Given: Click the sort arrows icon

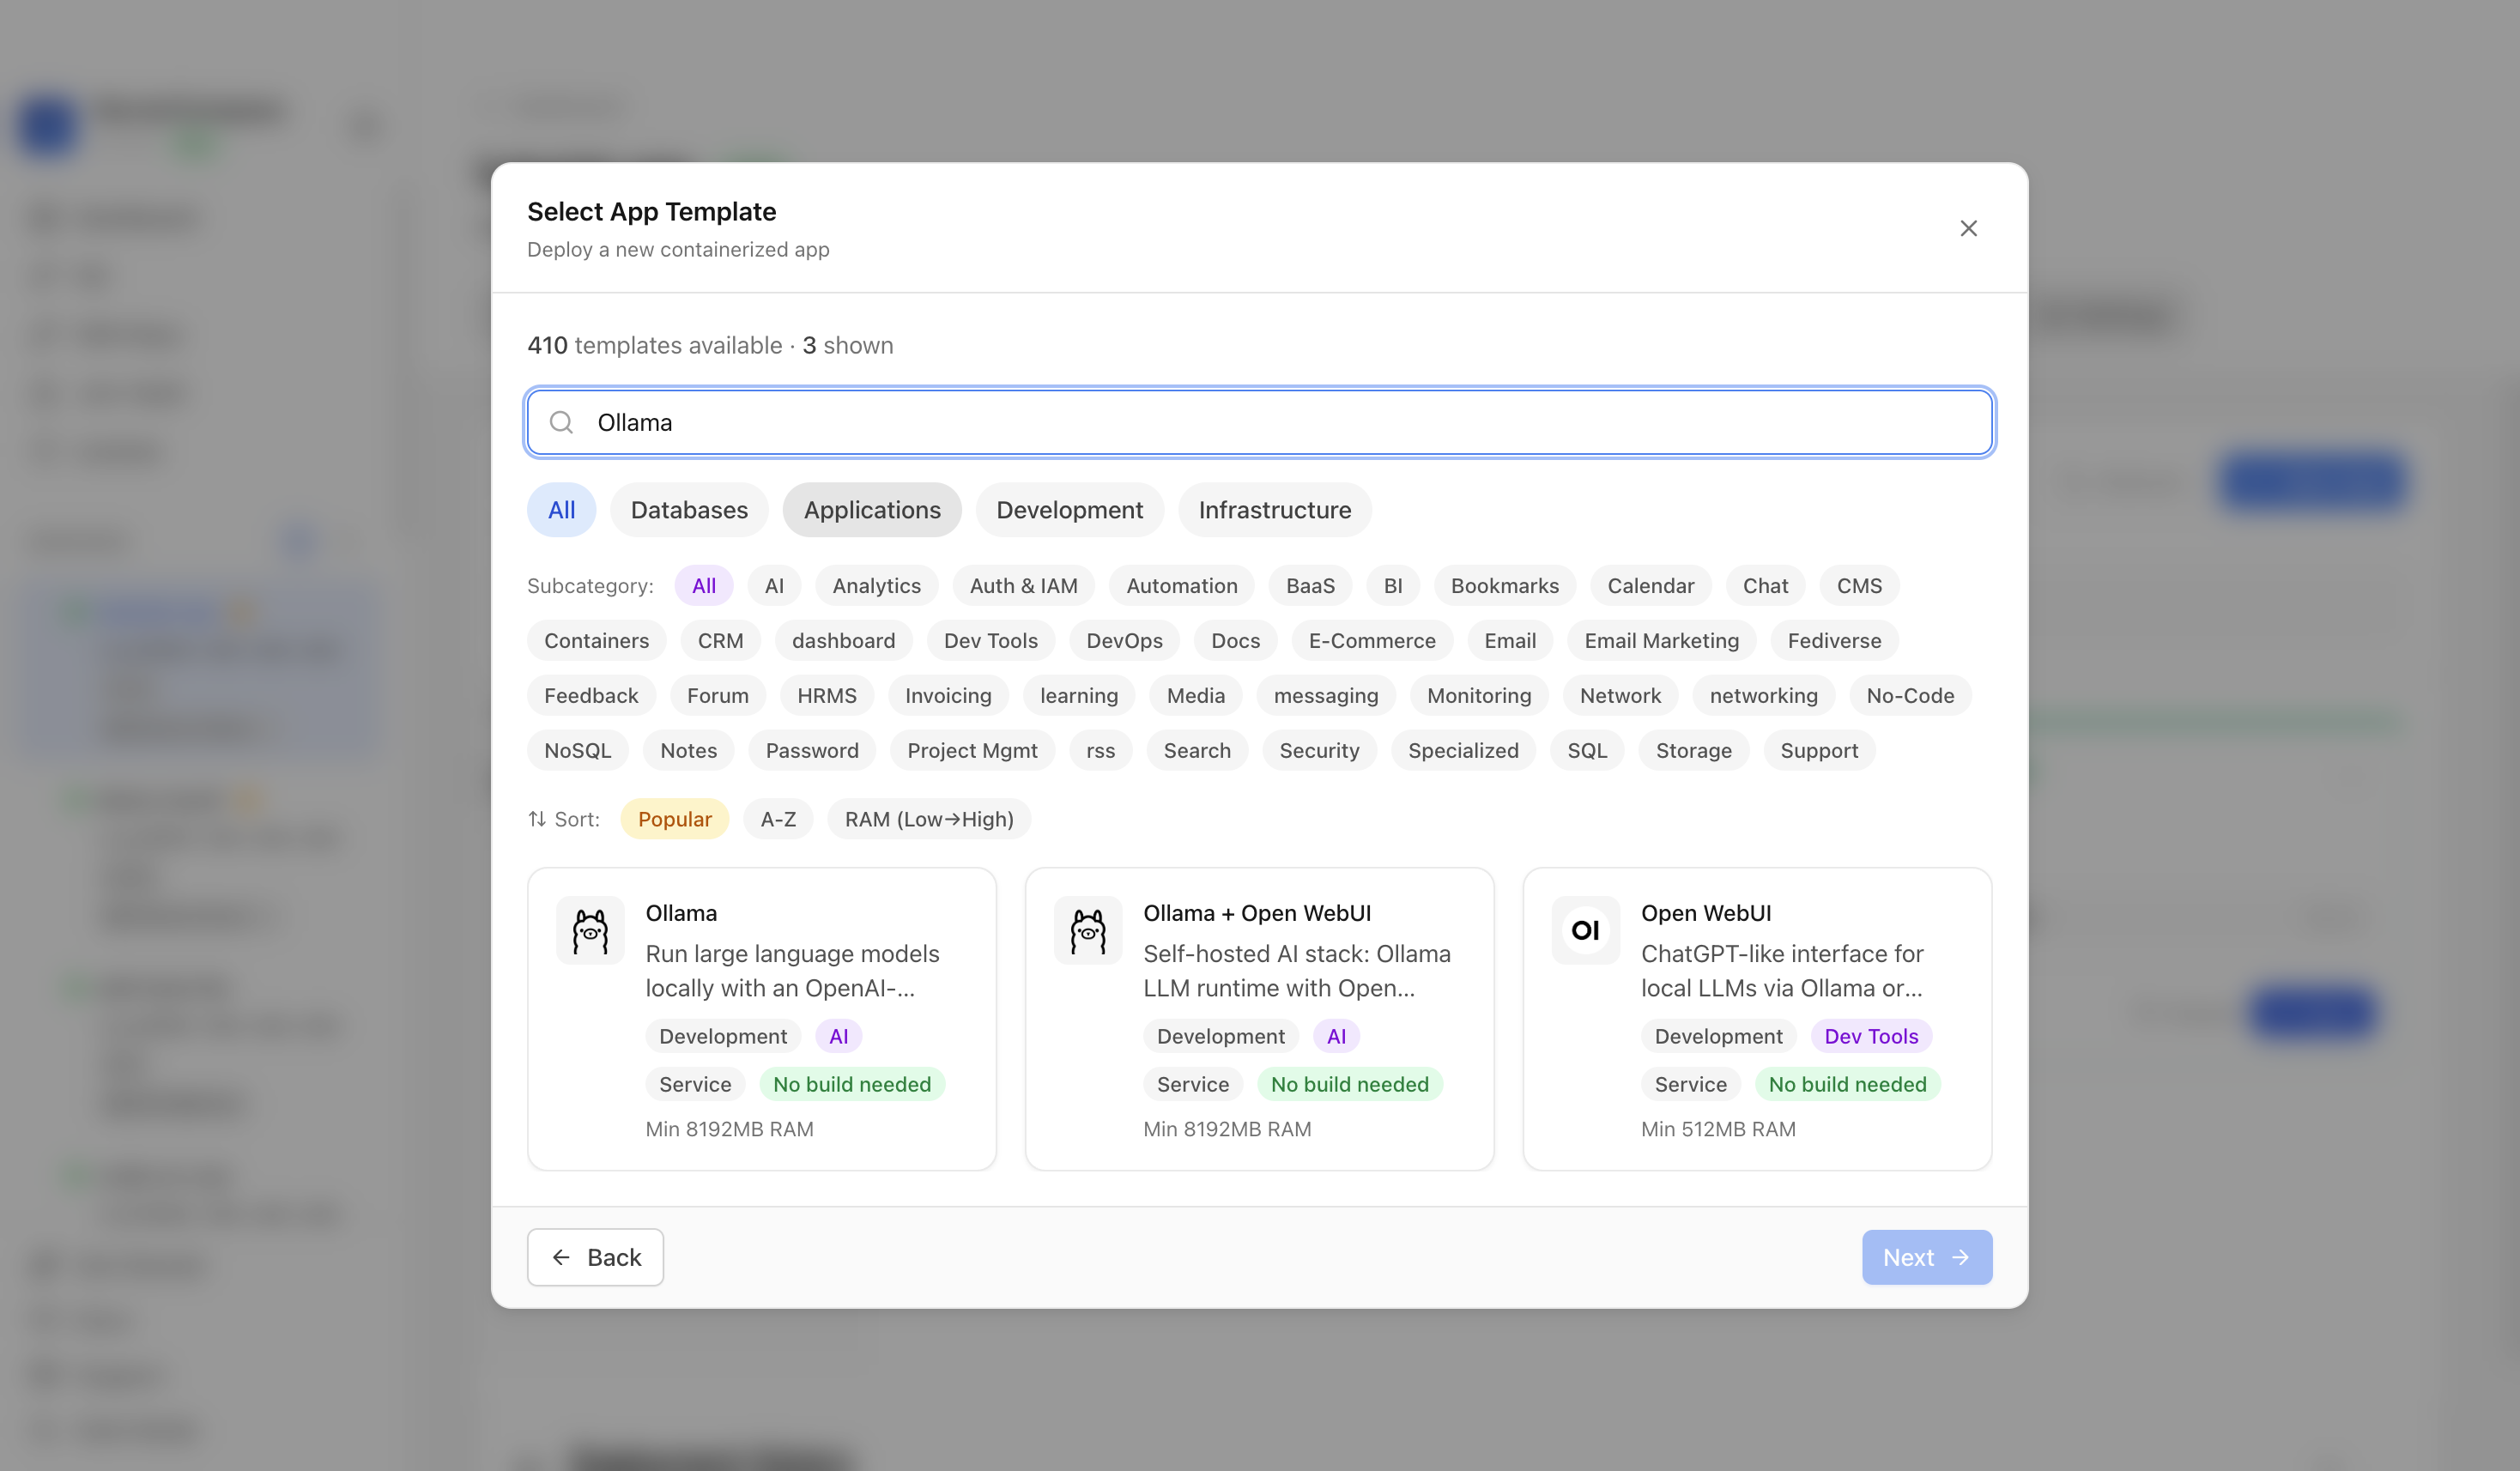Looking at the screenshot, I should 537,819.
